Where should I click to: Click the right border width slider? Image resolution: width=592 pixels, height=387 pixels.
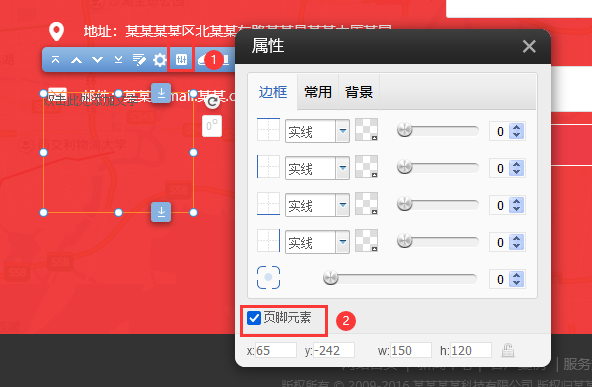pos(438,241)
